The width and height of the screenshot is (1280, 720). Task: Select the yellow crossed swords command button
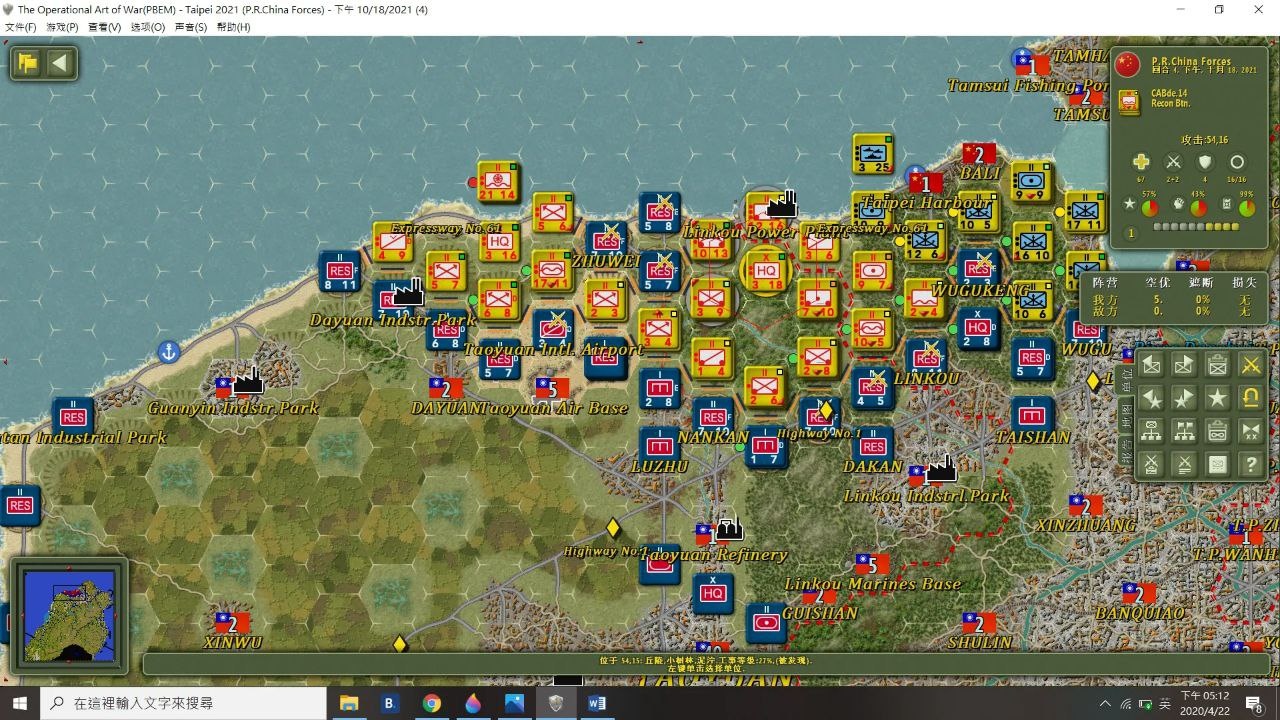coord(1250,365)
